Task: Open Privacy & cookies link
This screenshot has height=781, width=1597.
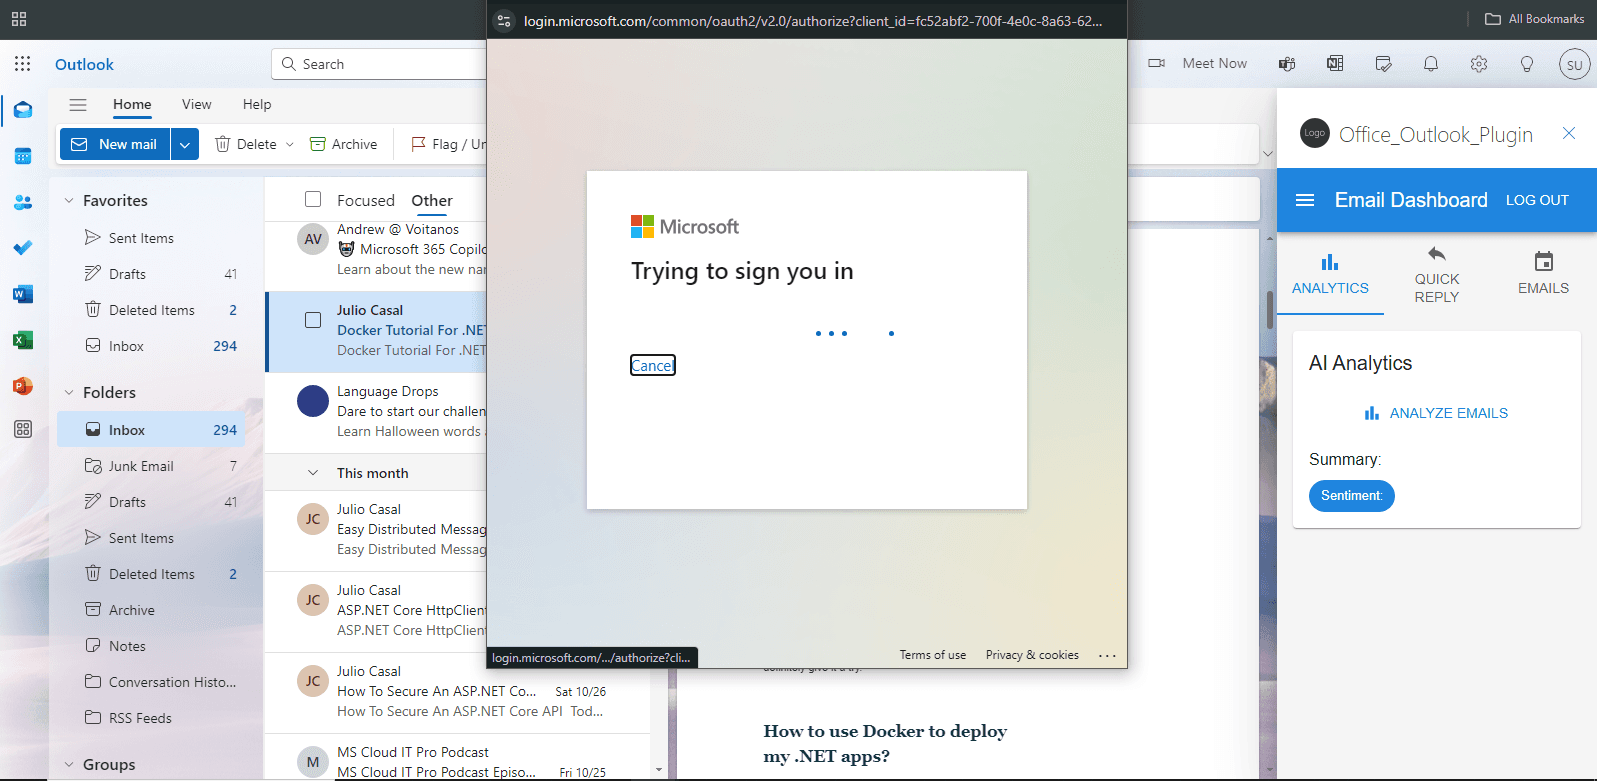Action: coord(1032,655)
